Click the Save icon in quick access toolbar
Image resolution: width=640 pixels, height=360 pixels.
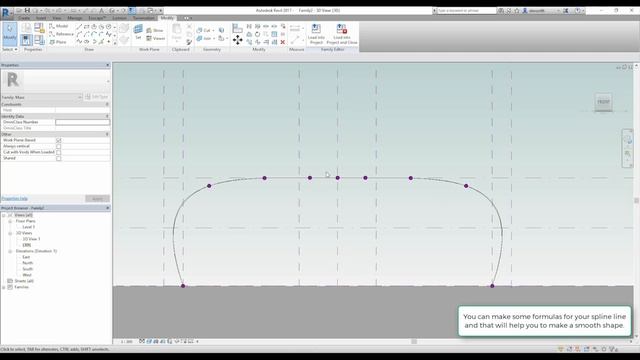click(x=27, y=11)
